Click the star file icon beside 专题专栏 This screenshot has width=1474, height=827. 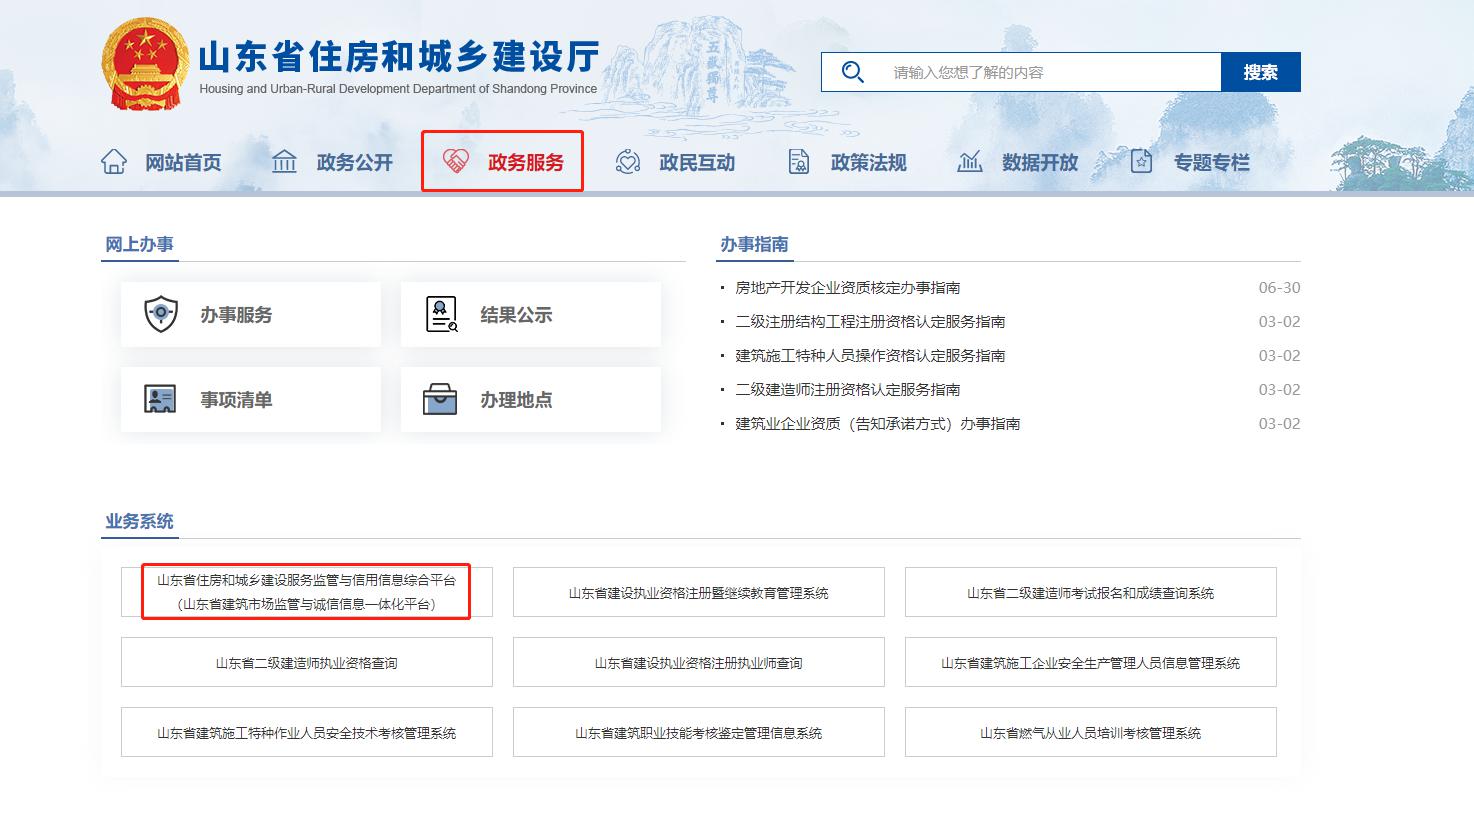[1141, 162]
